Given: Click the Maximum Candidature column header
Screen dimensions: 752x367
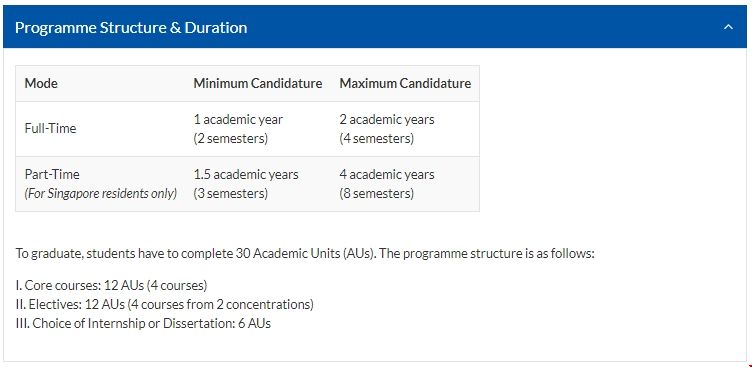Looking at the screenshot, I should [405, 83].
